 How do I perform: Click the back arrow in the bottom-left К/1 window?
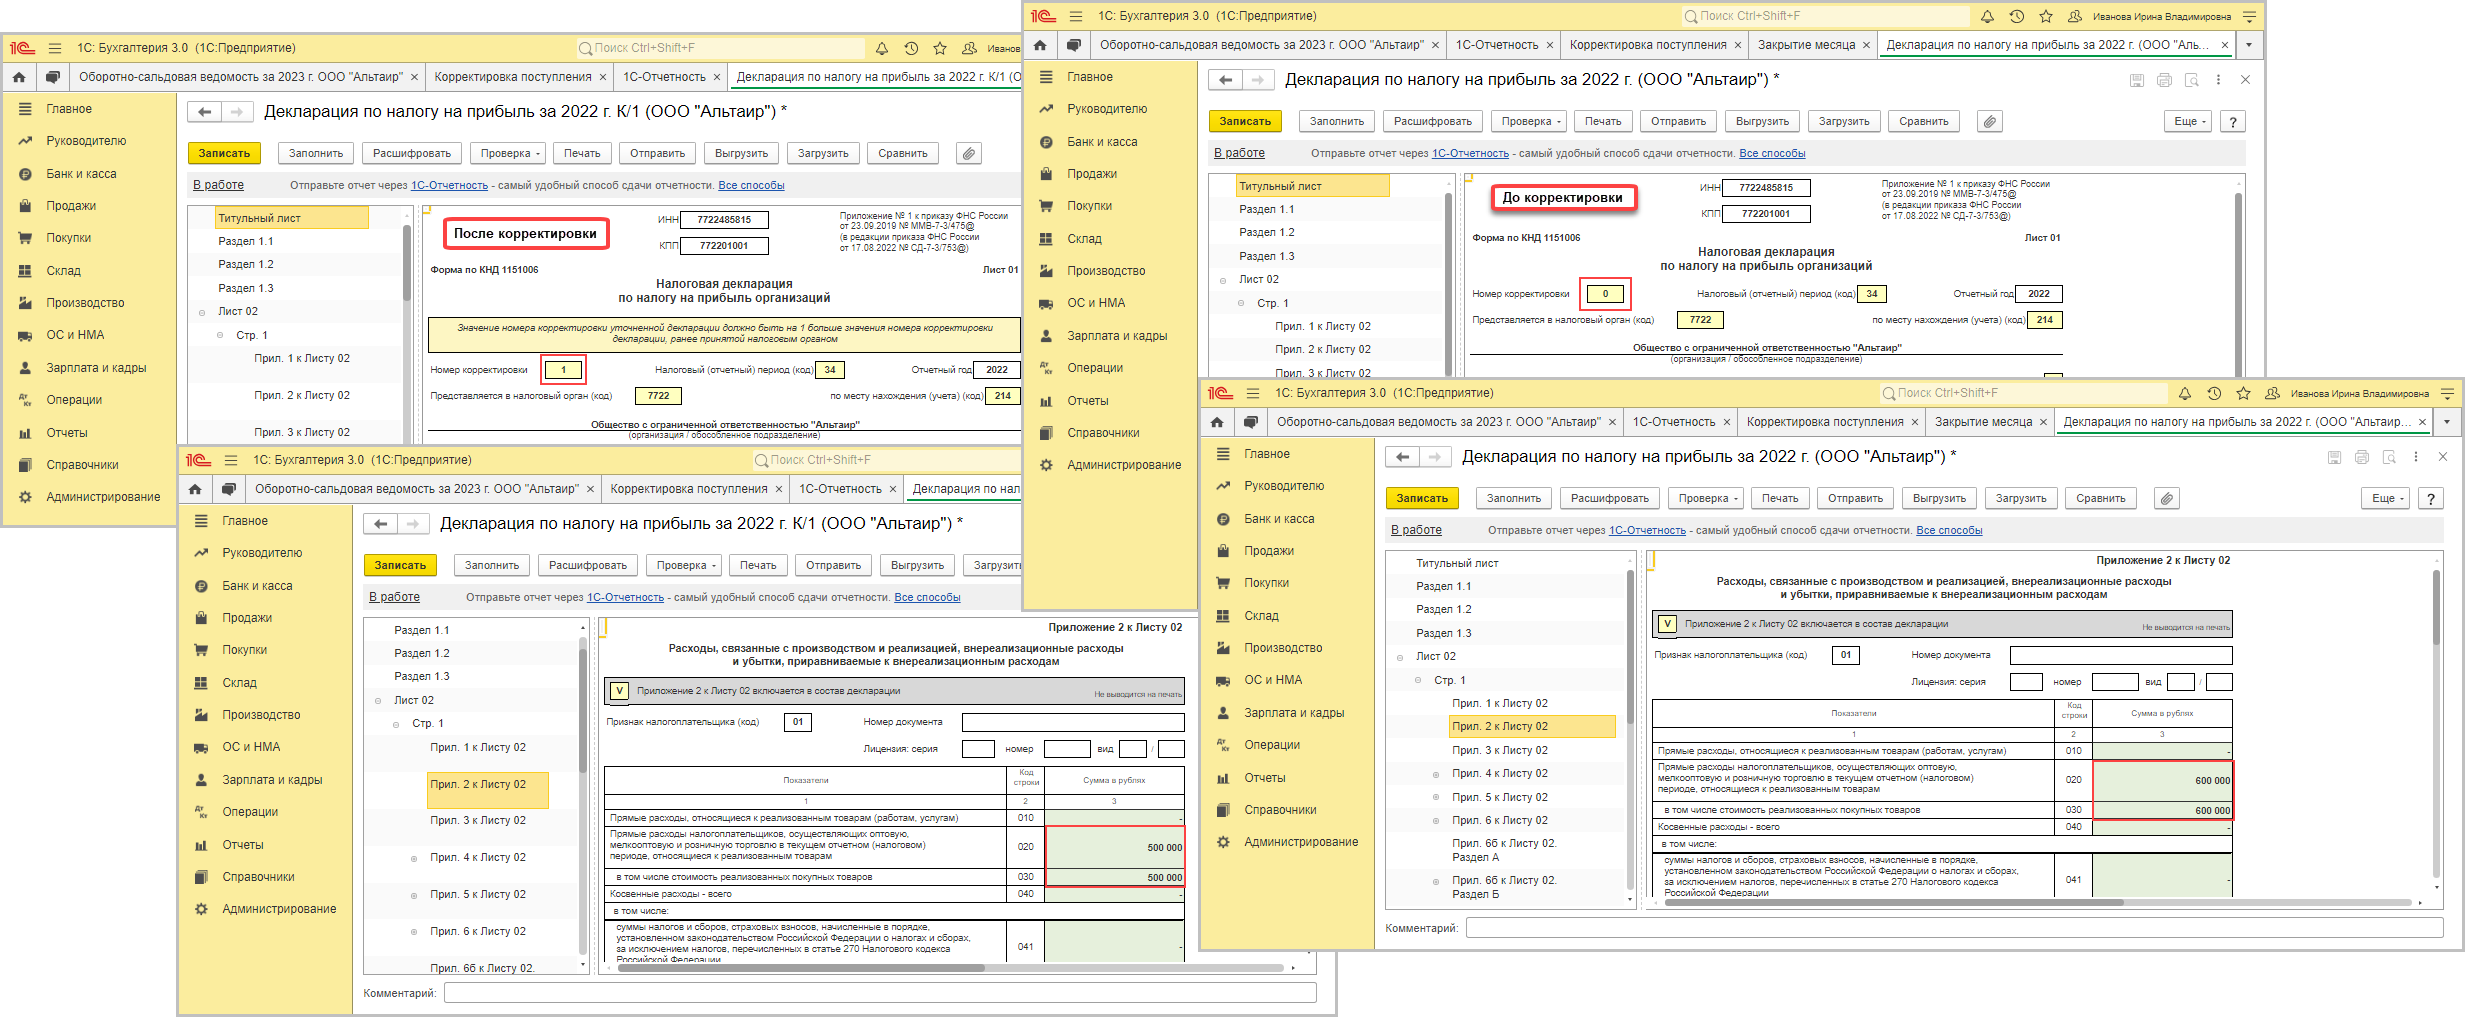(x=380, y=524)
